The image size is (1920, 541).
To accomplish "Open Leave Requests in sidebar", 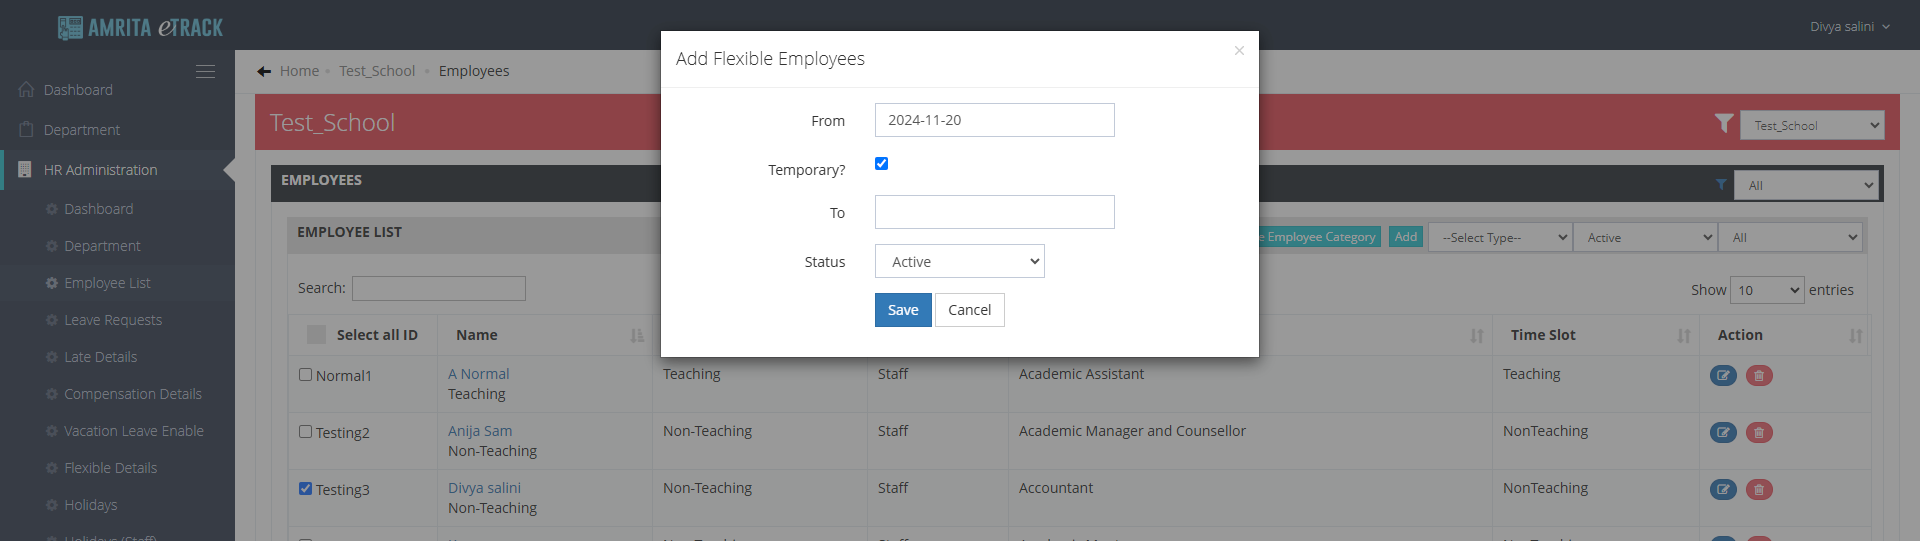I will (x=112, y=320).
